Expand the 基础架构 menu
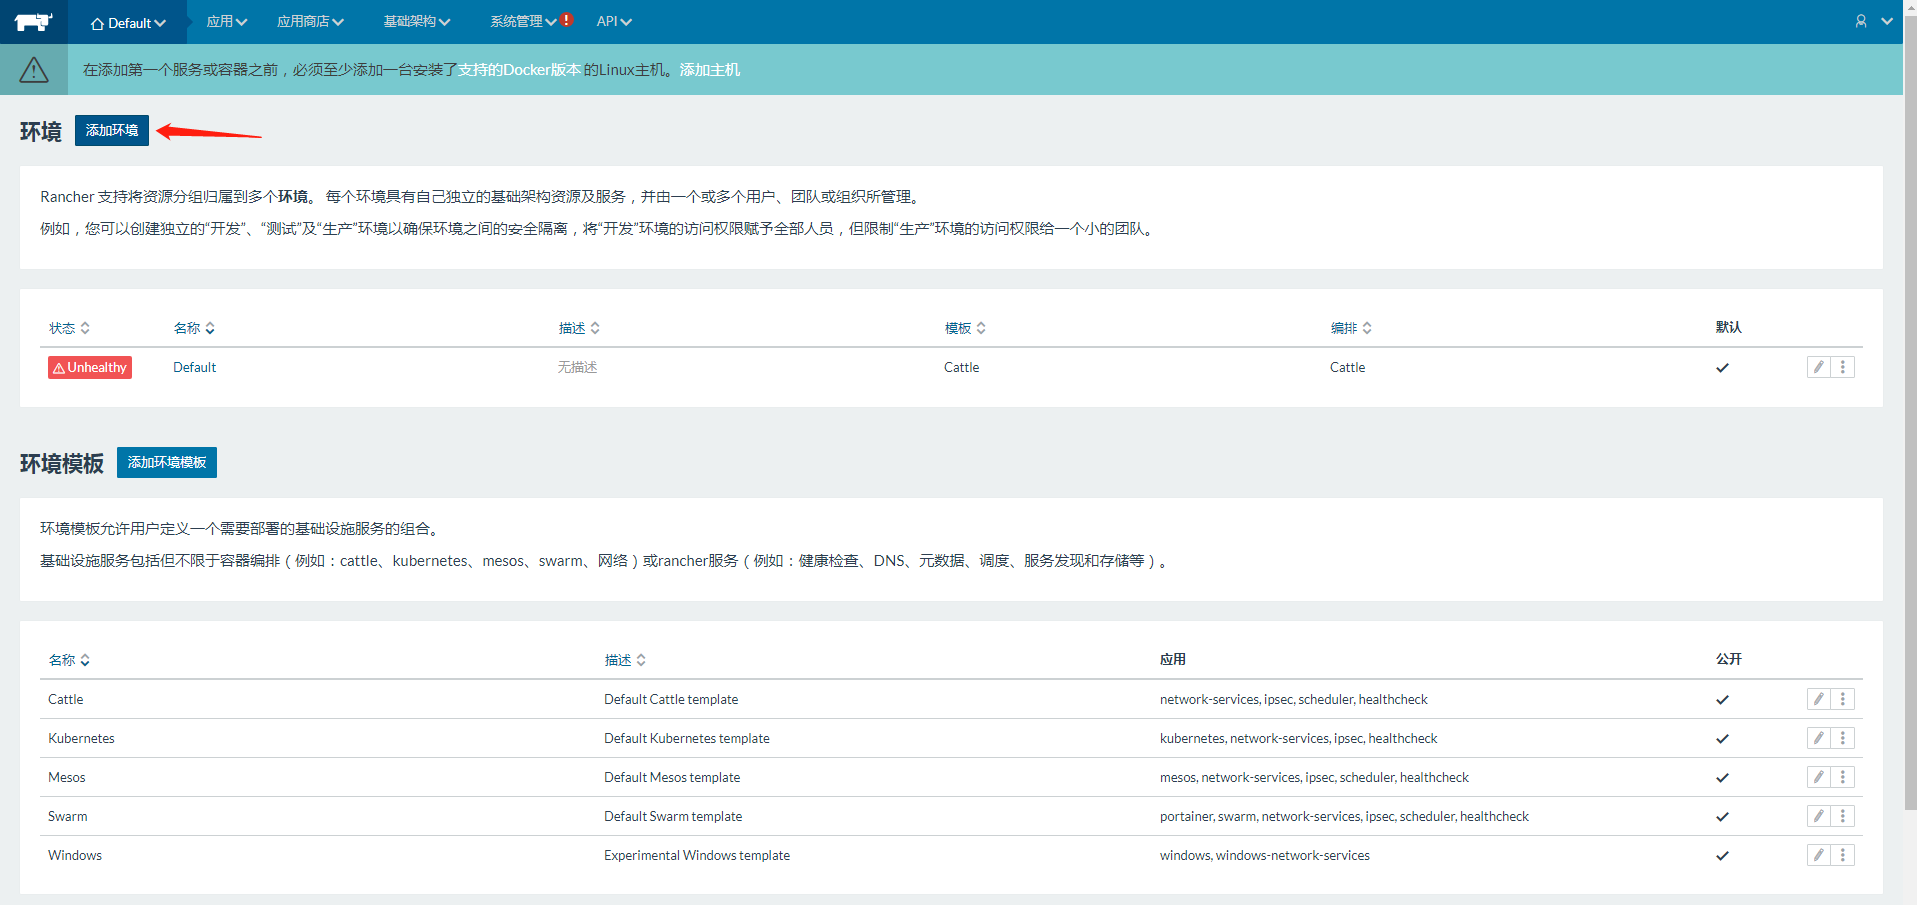 pyautogui.click(x=417, y=21)
